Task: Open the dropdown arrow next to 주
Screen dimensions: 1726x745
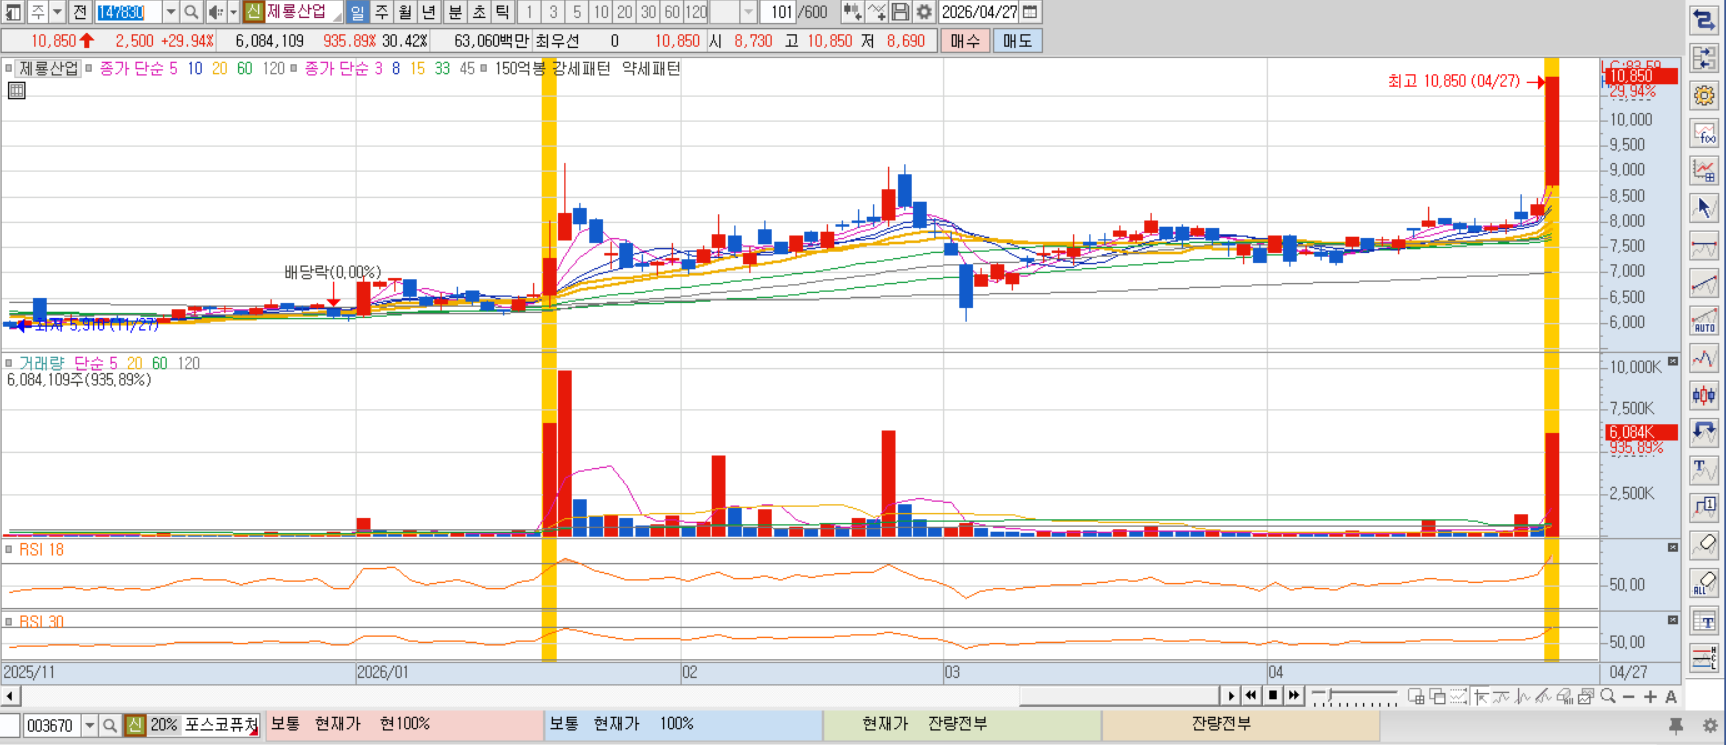Action: coord(57,12)
